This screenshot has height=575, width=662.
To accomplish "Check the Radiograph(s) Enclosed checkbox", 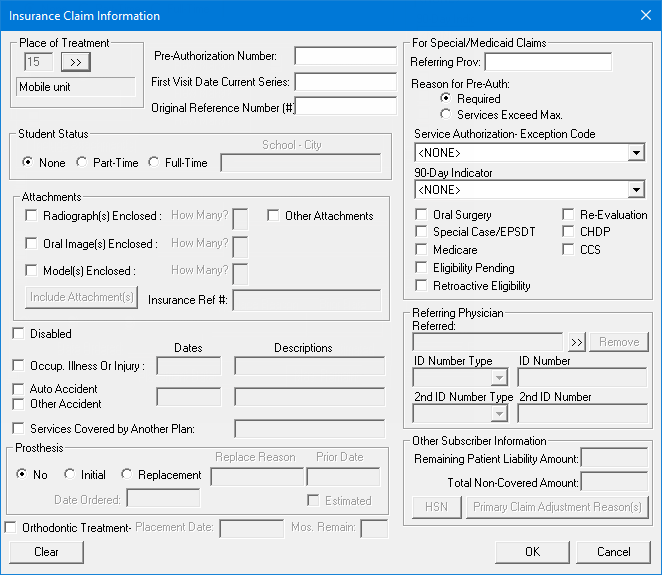I will point(32,216).
